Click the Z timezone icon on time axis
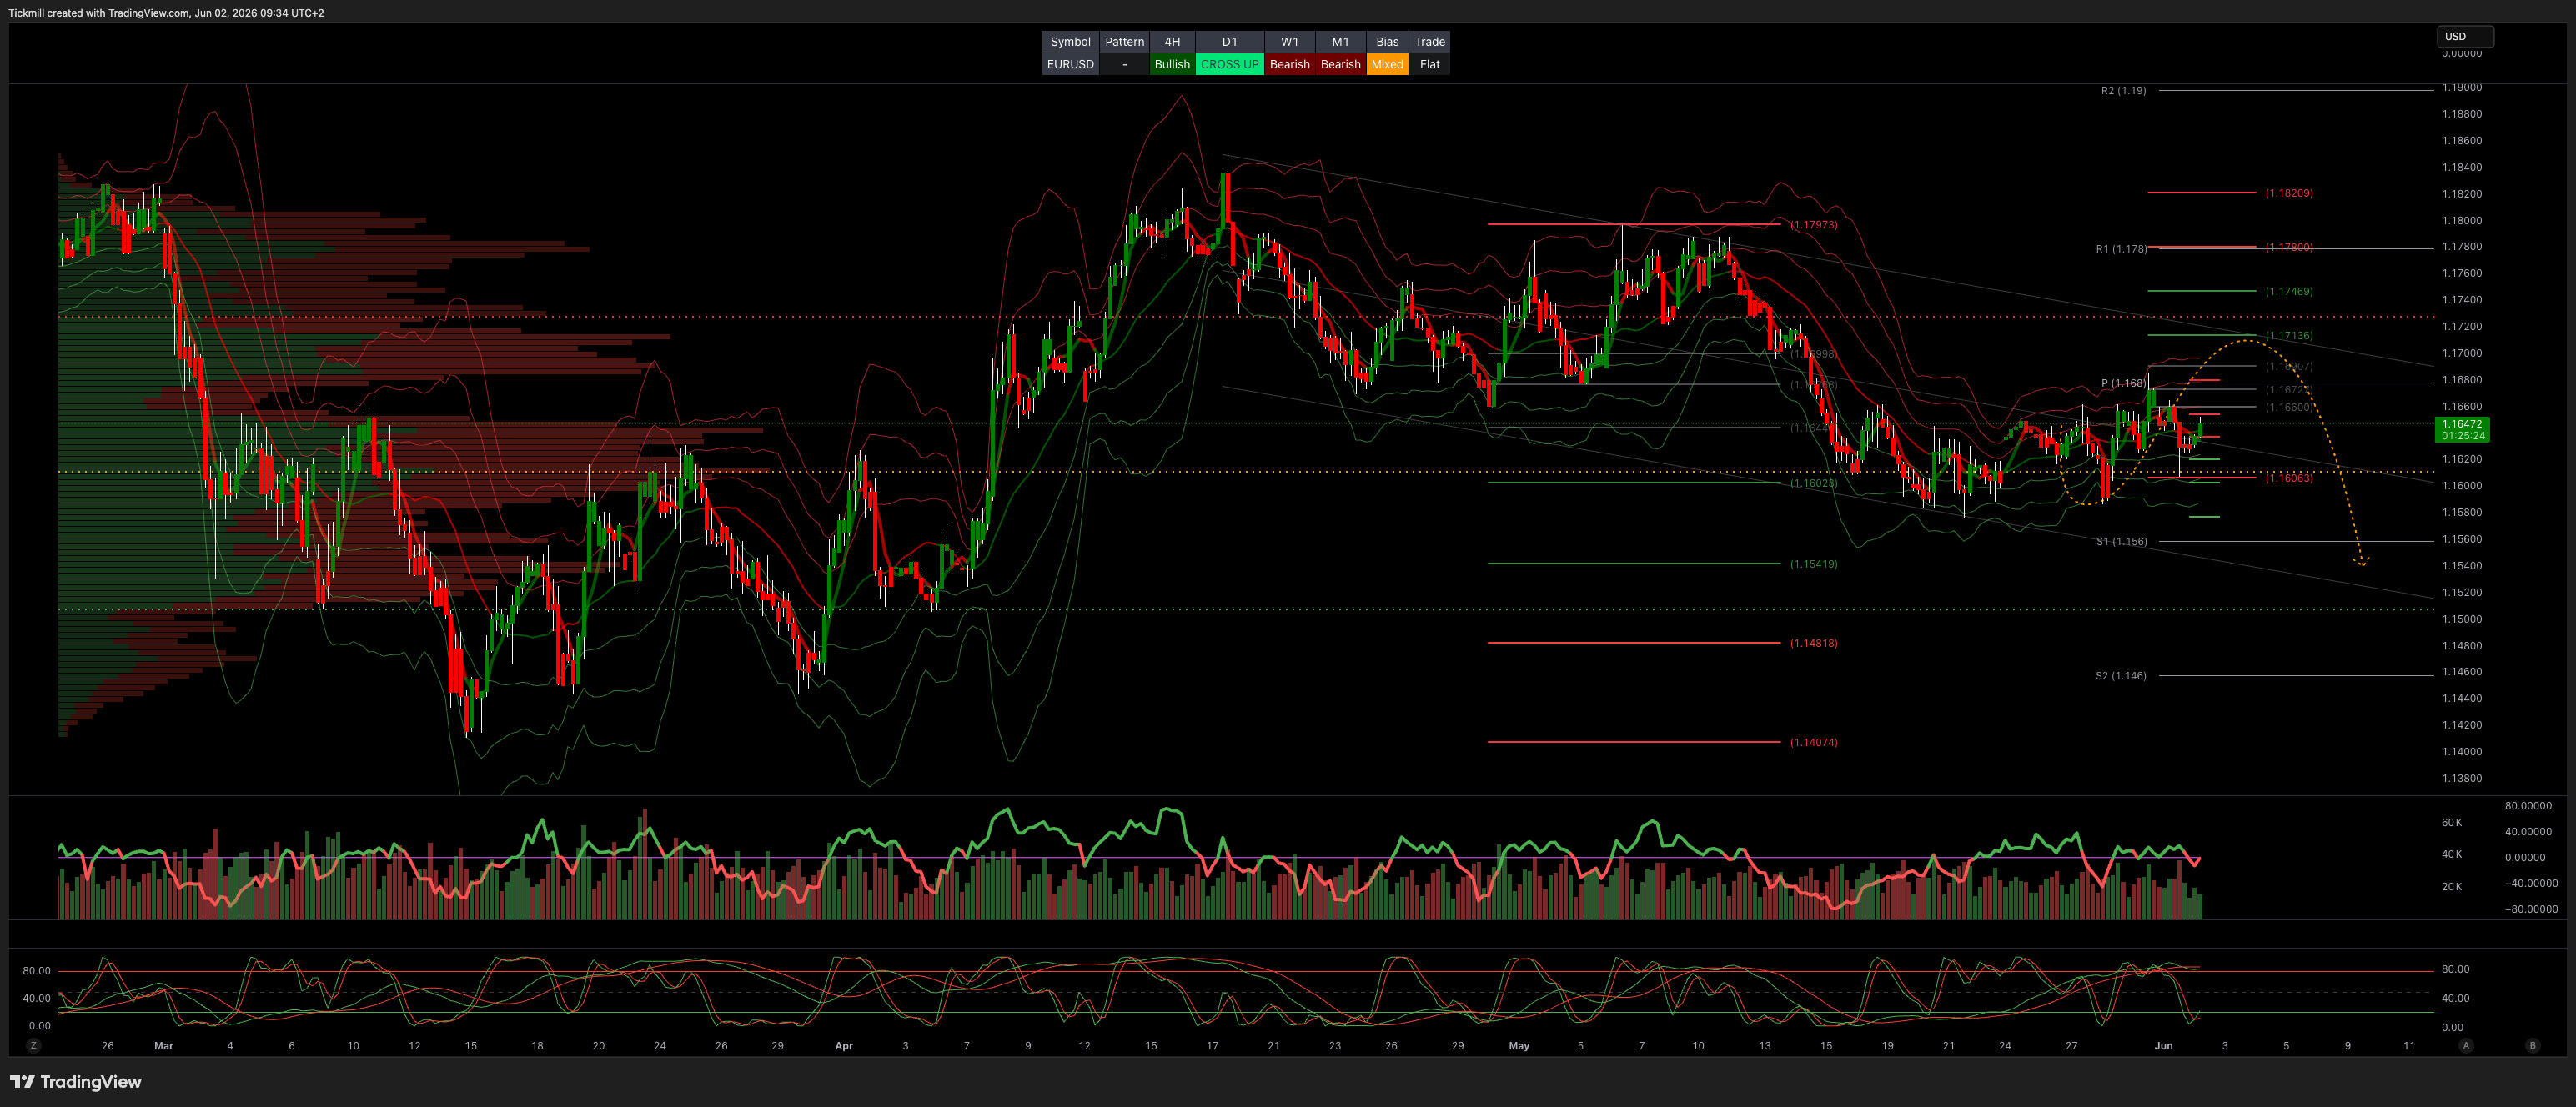The image size is (2576, 1107). pos(34,1045)
